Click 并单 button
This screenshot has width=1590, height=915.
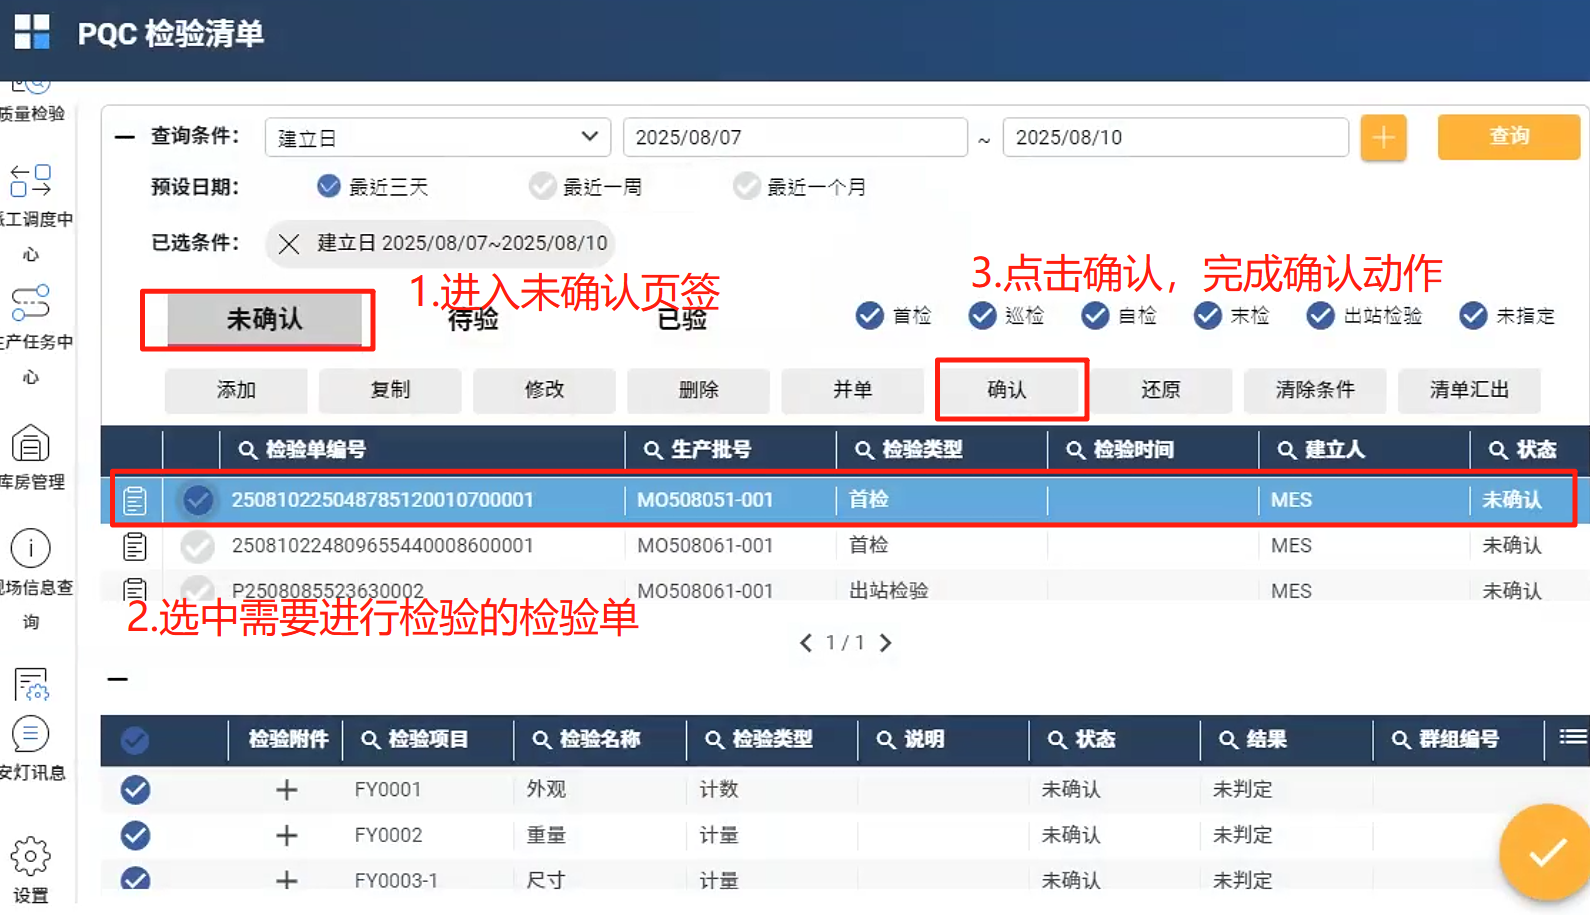click(852, 390)
